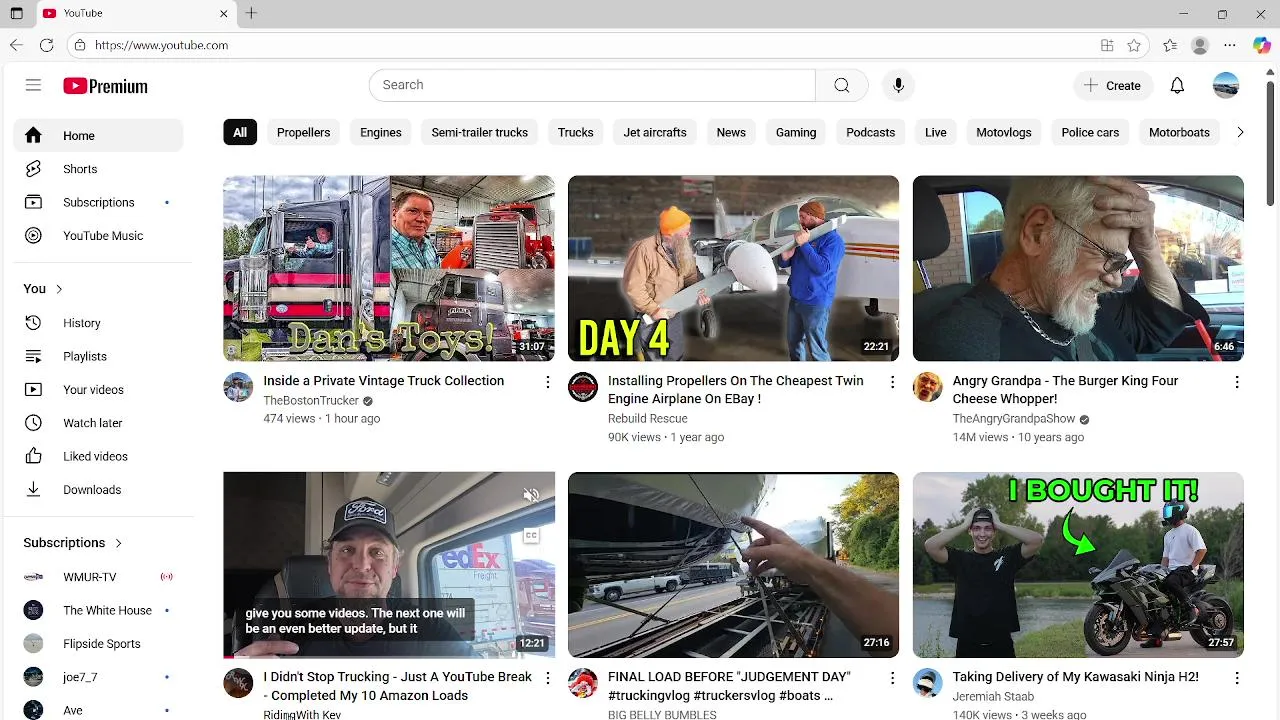Click into the Search input field
Screen dimensions: 1280x720
tap(592, 85)
